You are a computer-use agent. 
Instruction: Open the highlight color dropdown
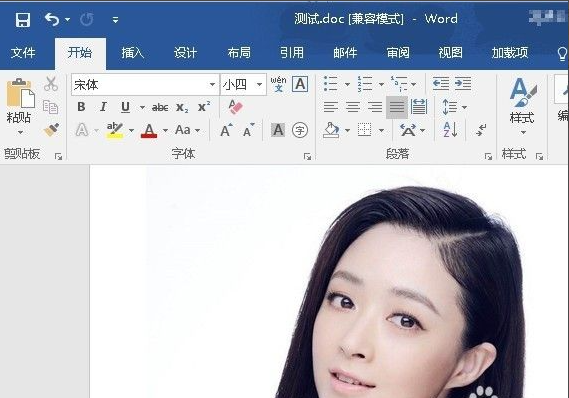click(131, 130)
